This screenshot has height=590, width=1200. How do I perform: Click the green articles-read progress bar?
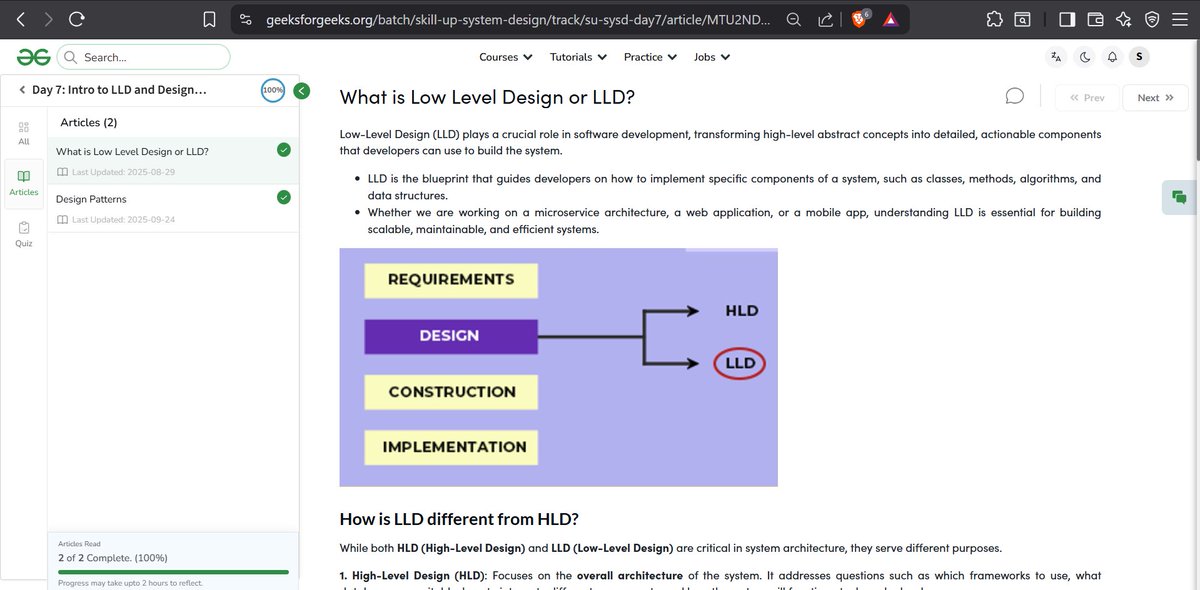click(x=173, y=572)
